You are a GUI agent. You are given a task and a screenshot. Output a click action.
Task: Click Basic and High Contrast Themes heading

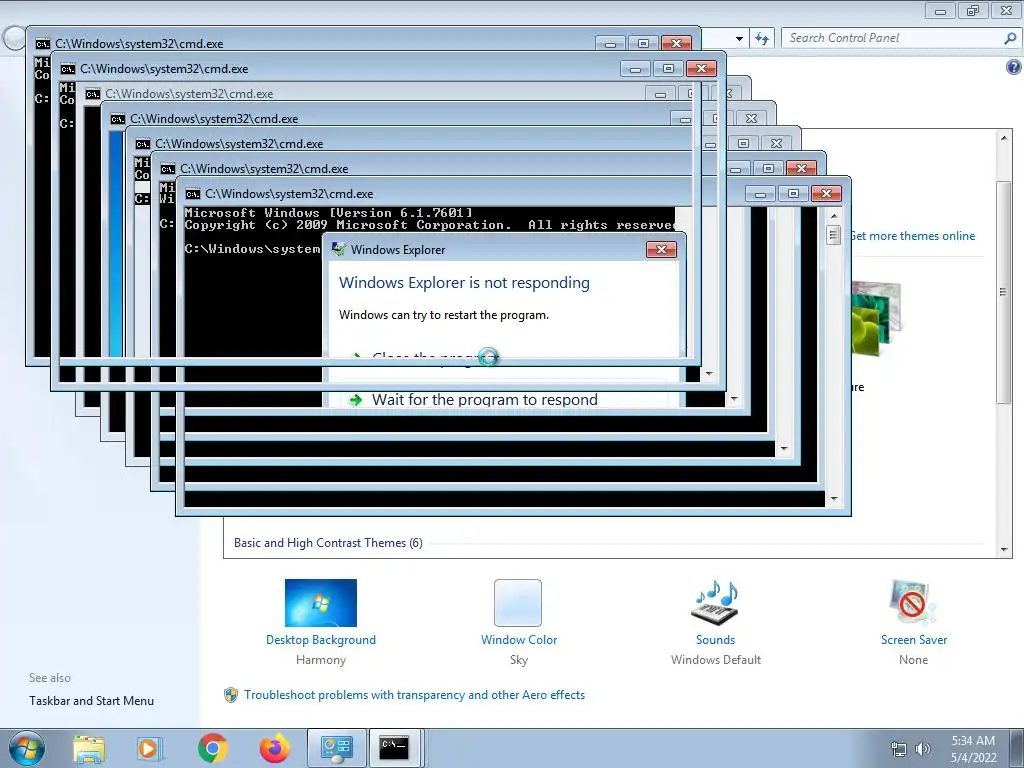click(x=328, y=543)
